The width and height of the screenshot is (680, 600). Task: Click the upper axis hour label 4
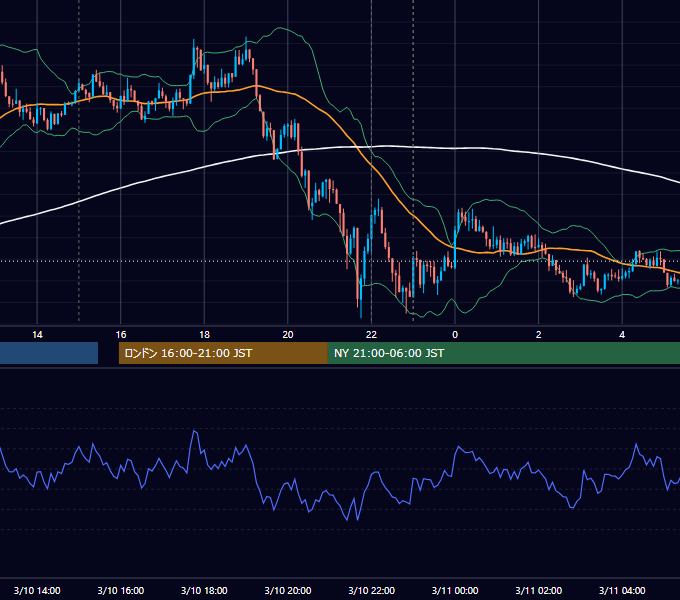tap(622, 335)
